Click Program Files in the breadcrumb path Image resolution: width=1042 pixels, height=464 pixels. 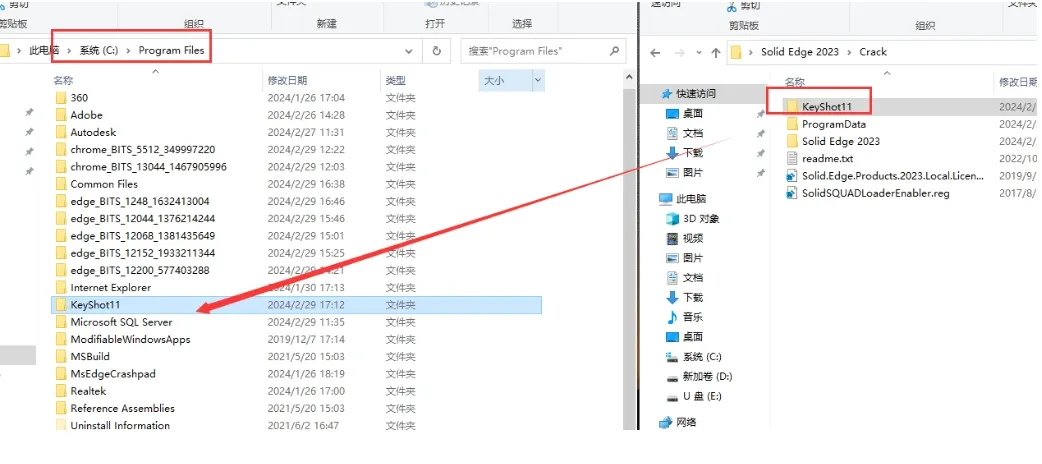tap(171, 51)
